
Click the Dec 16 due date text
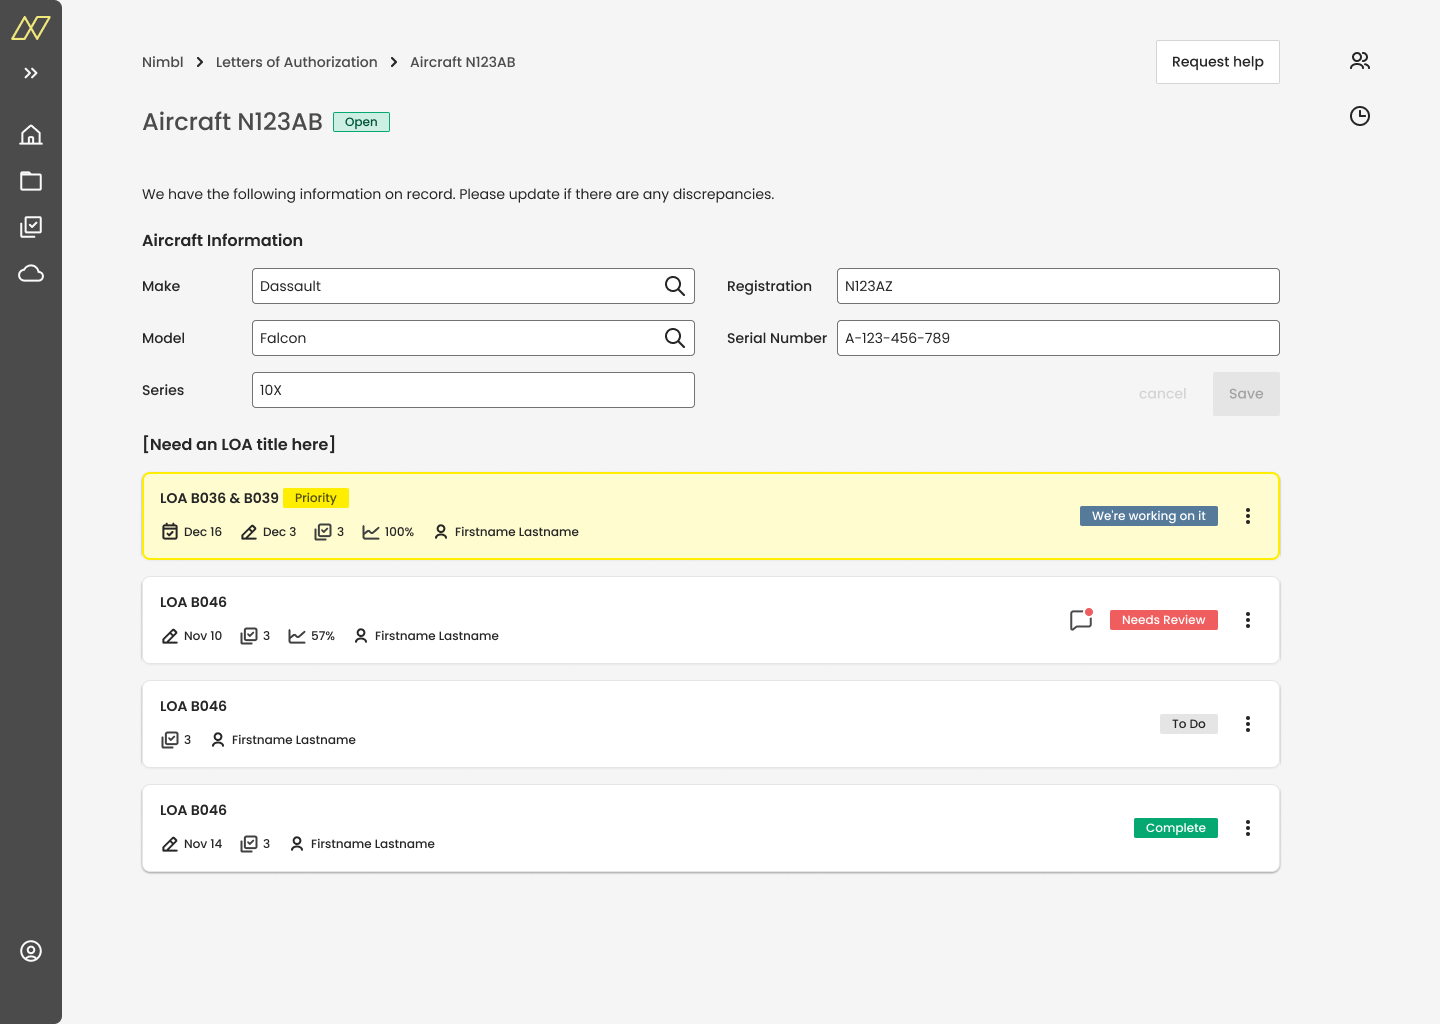[x=203, y=532]
